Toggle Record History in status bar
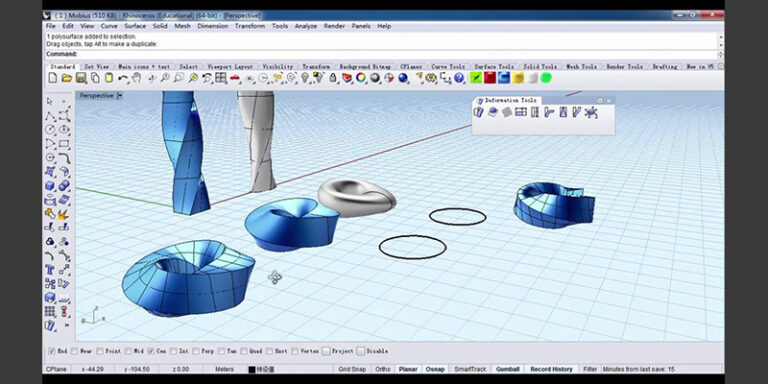 [x=552, y=369]
